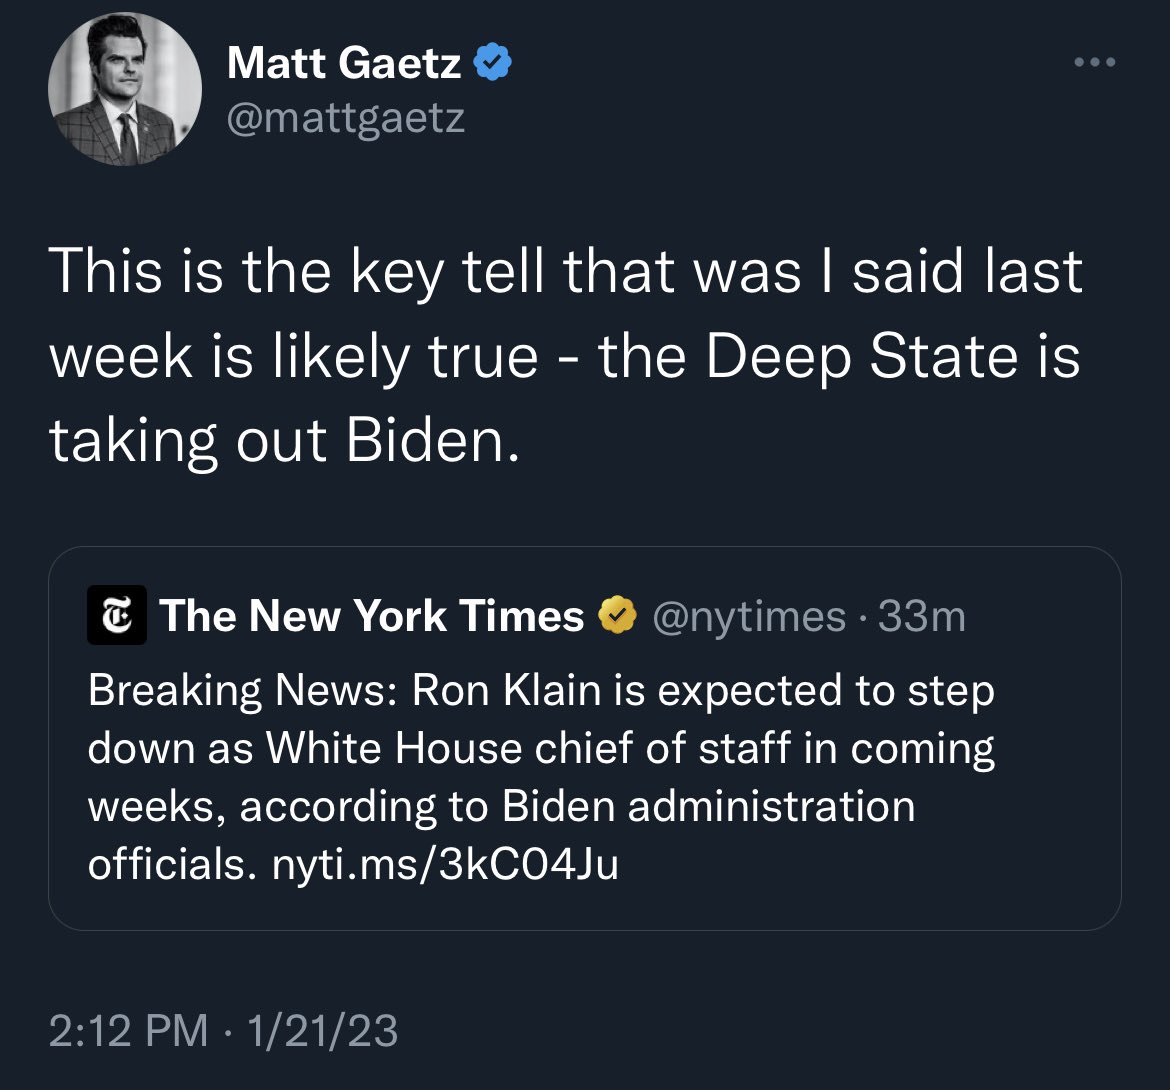Click the gold verified badge beside New York Times
This screenshot has width=1170, height=1090.
coord(618,616)
